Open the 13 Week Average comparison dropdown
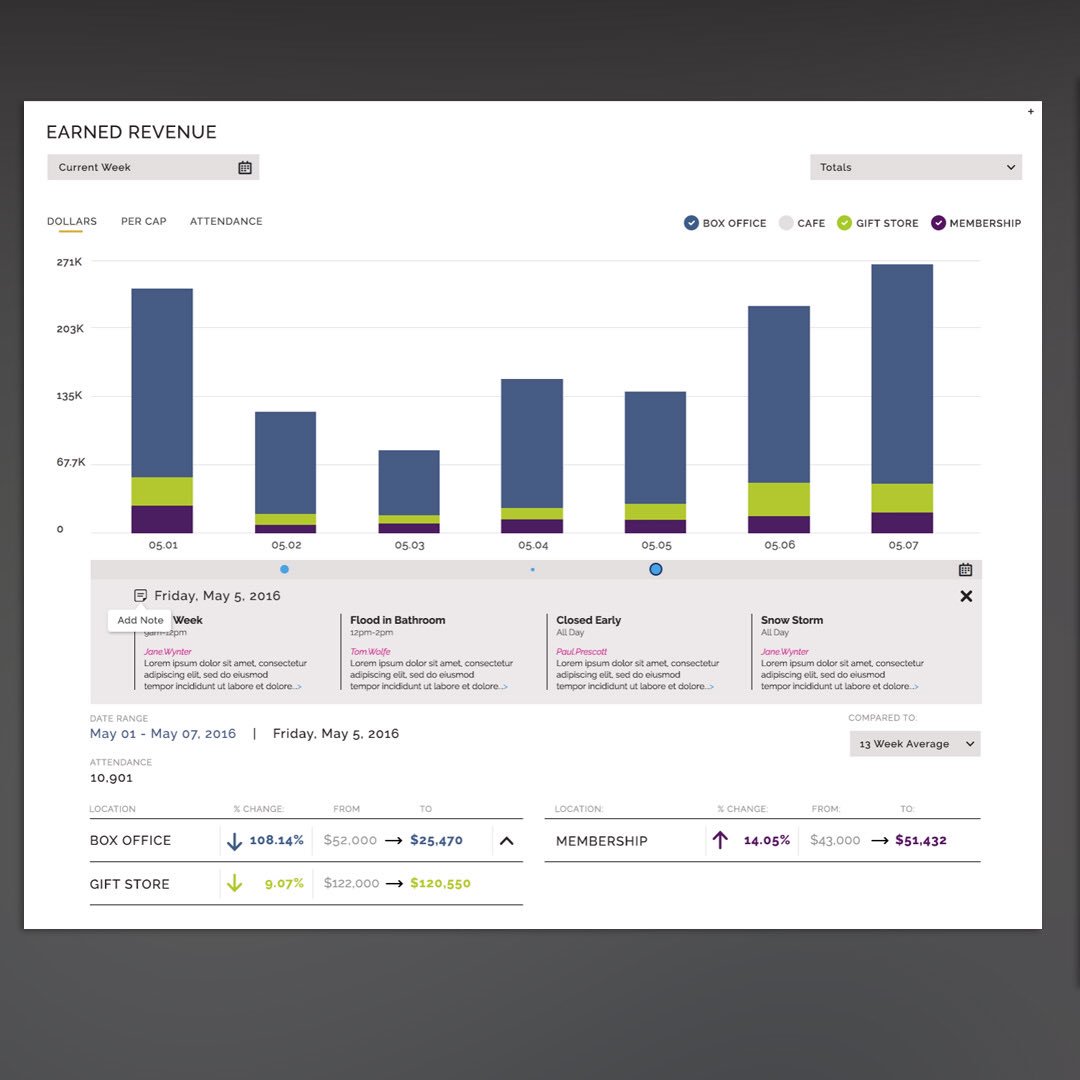 (x=914, y=743)
